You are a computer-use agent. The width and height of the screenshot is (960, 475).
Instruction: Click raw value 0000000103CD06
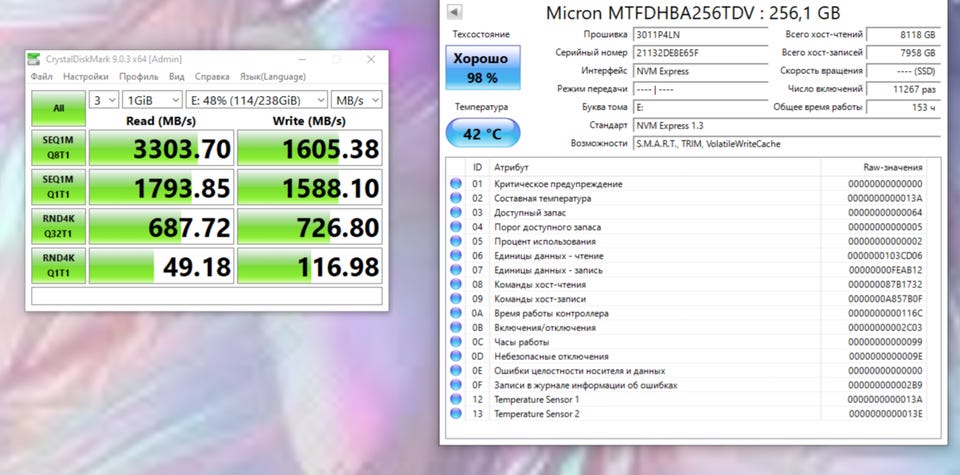(885, 255)
